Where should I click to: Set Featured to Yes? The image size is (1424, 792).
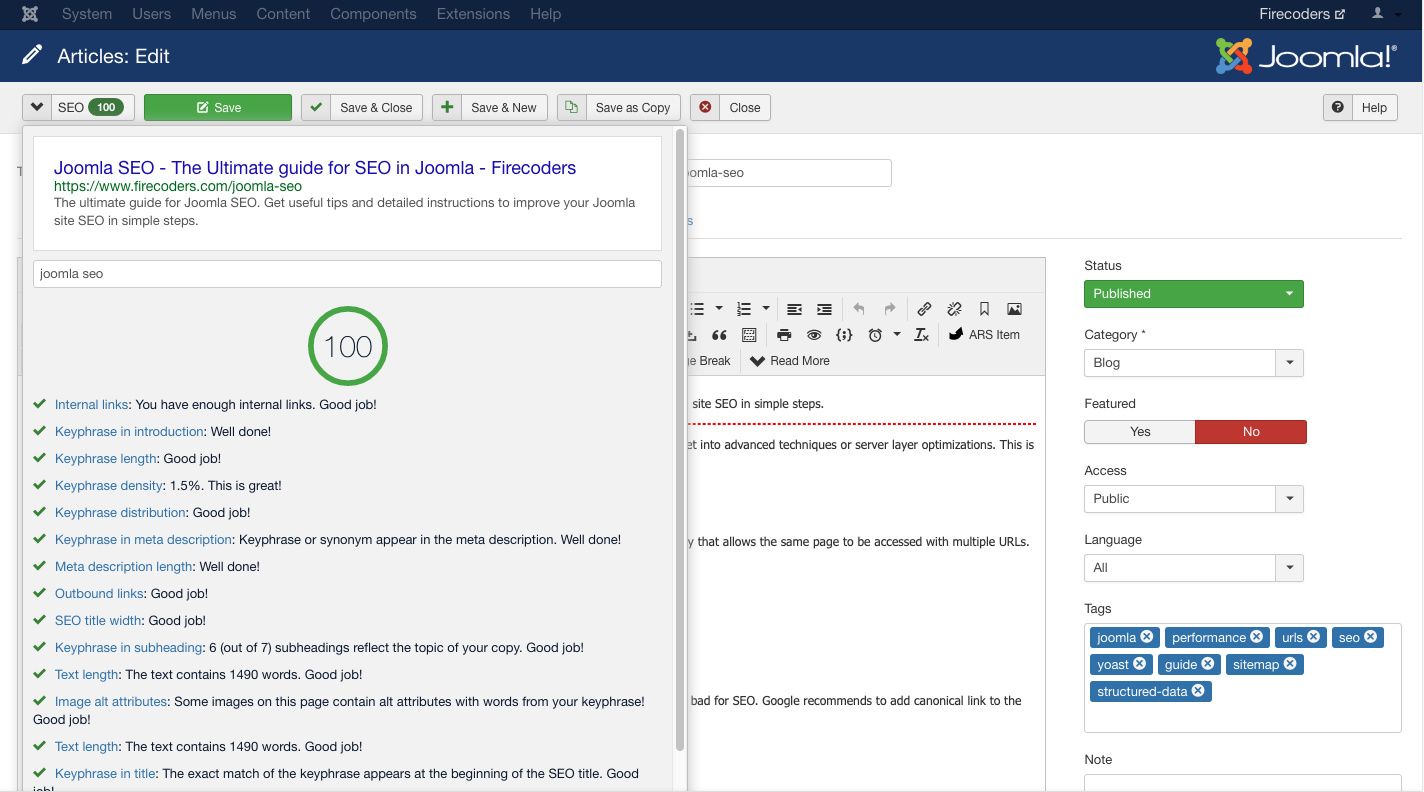[x=1140, y=432]
